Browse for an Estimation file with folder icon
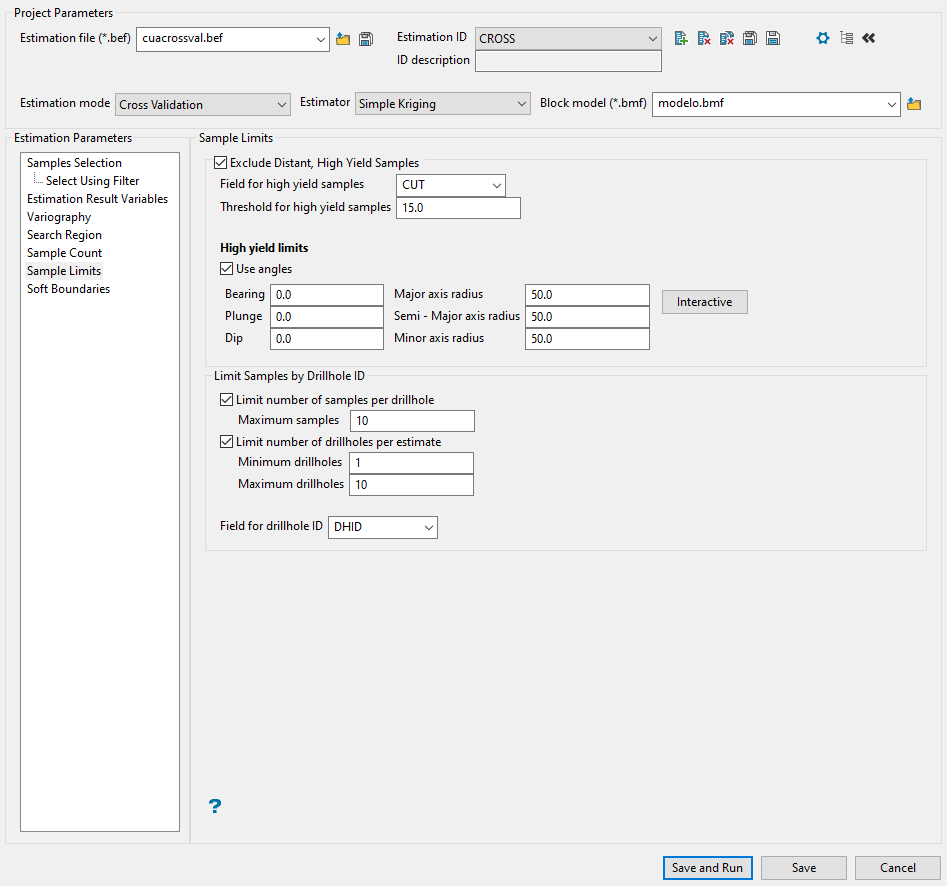This screenshot has height=886, width=947. 343,39
